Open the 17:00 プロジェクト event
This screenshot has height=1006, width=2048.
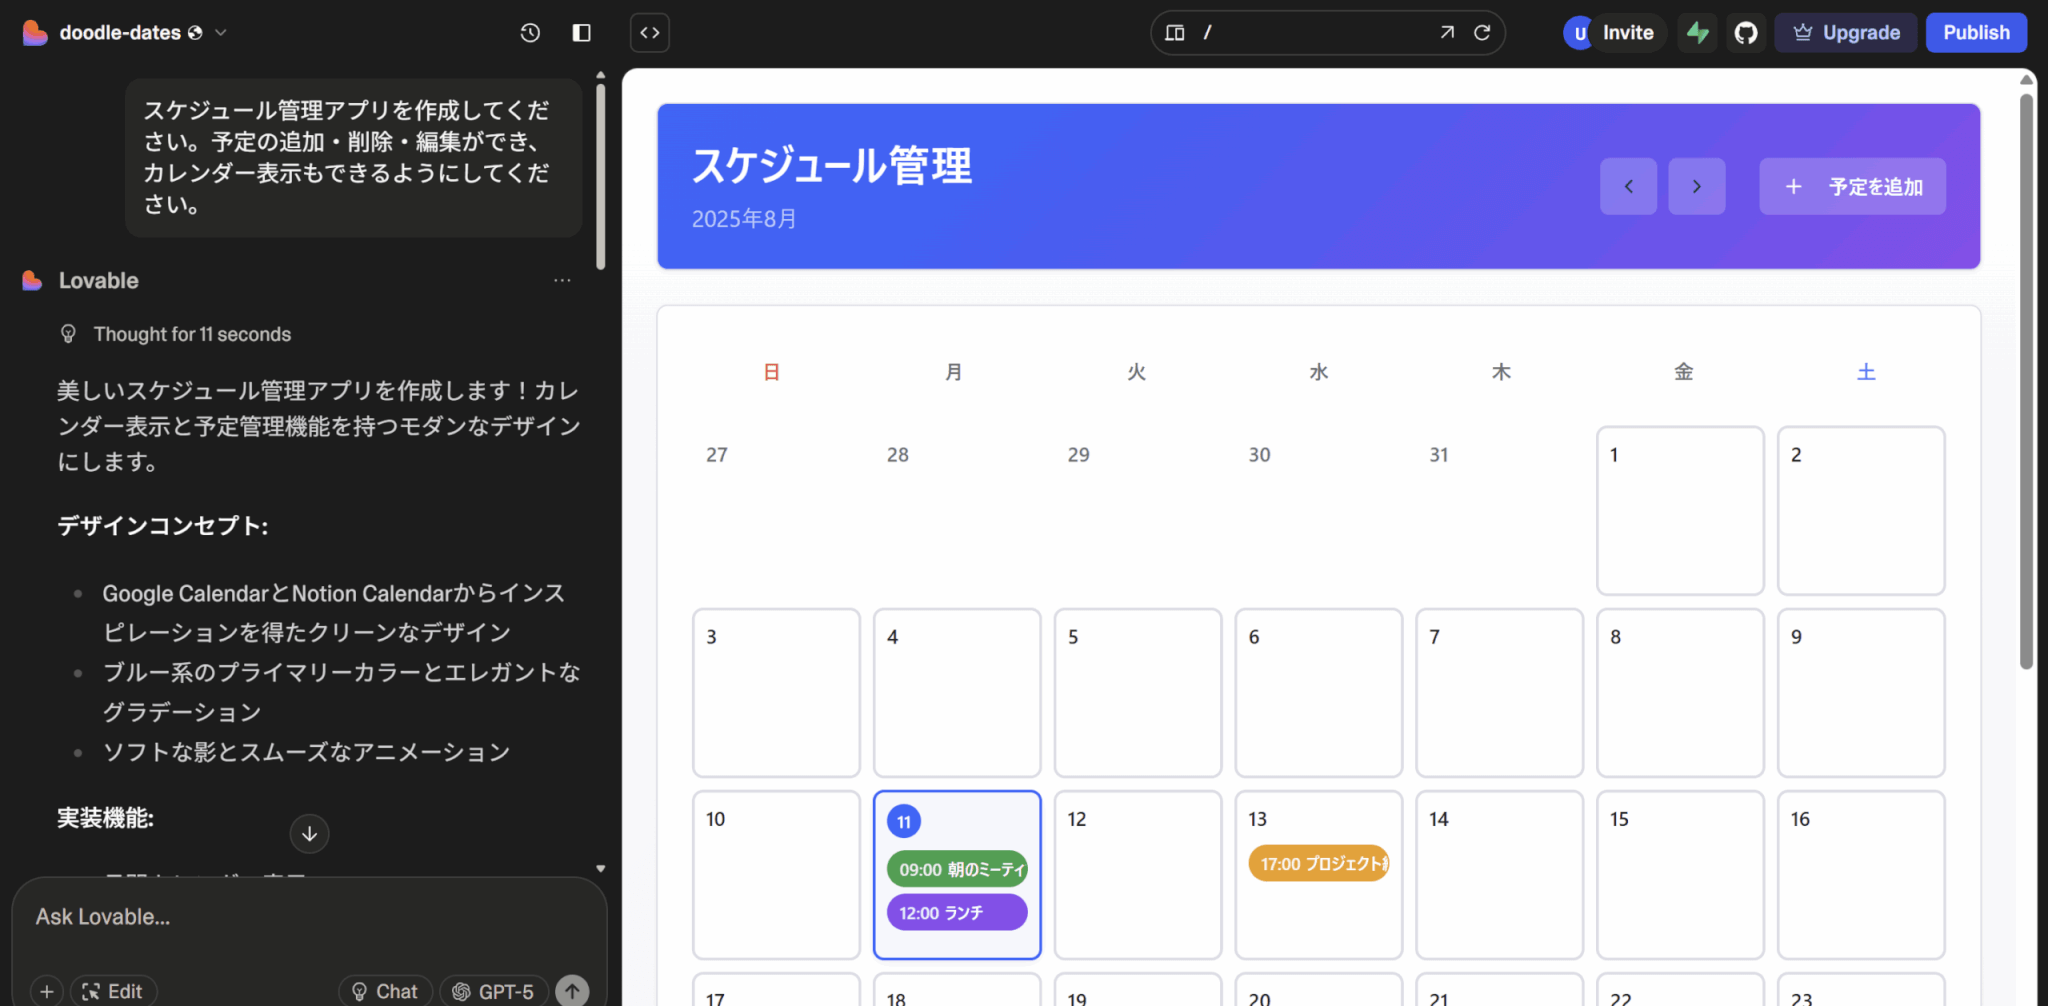1319,864
